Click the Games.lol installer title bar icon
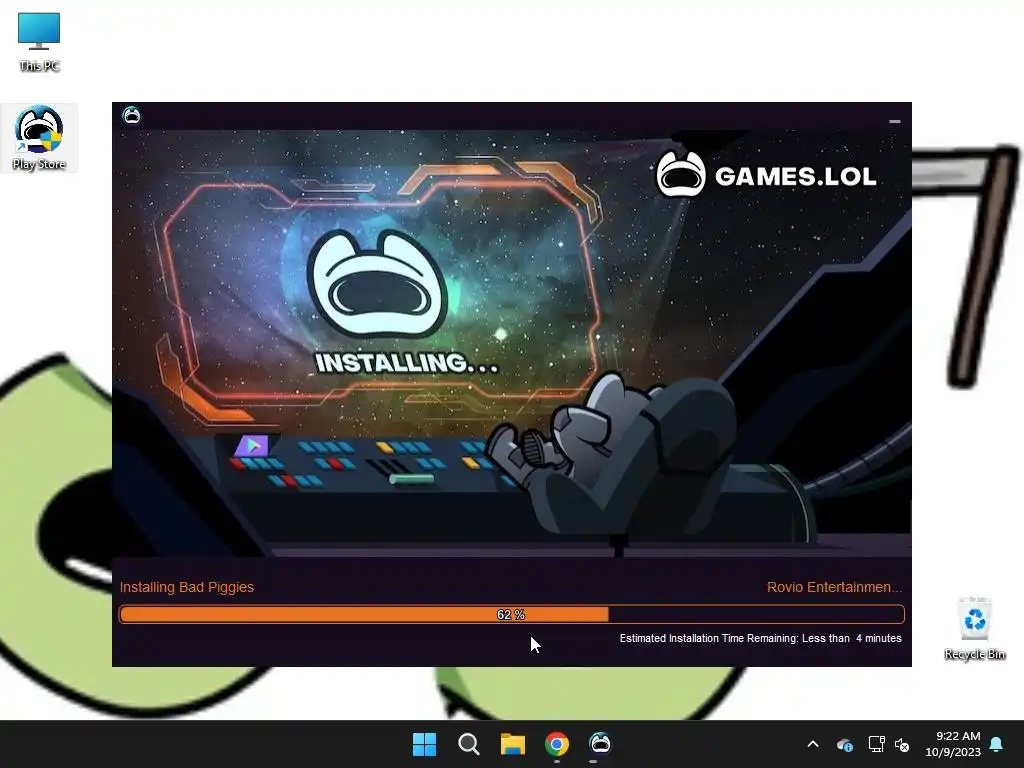This screenshot has height=768, width=1024. [x=132, y=116]
